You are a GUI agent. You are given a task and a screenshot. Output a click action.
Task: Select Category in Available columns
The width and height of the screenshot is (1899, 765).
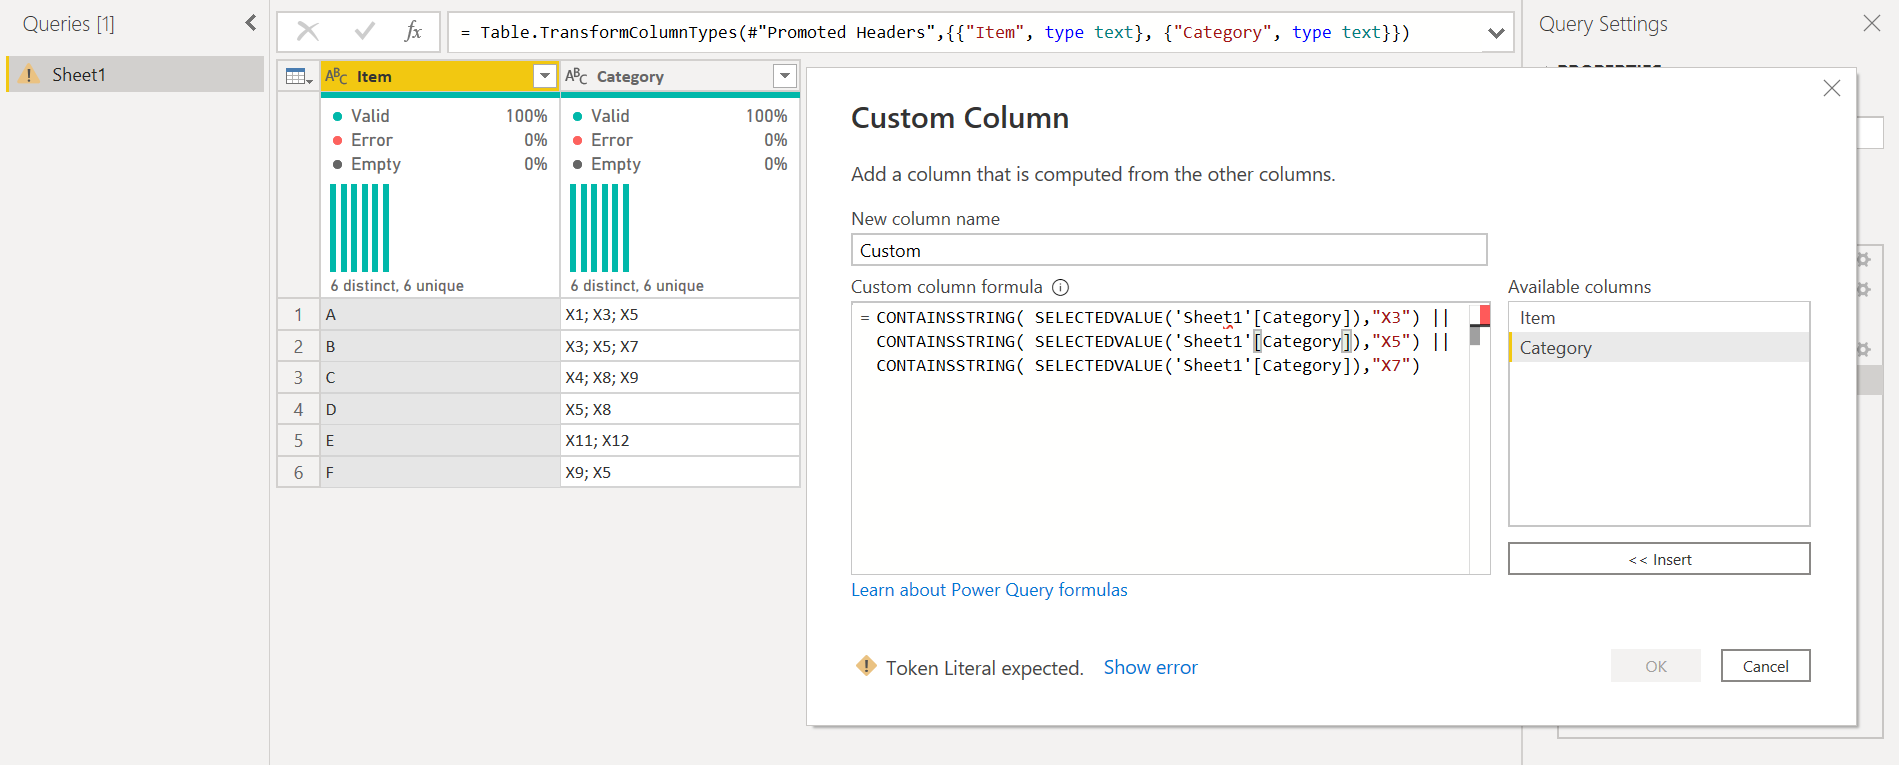(x=1659, y=348)
